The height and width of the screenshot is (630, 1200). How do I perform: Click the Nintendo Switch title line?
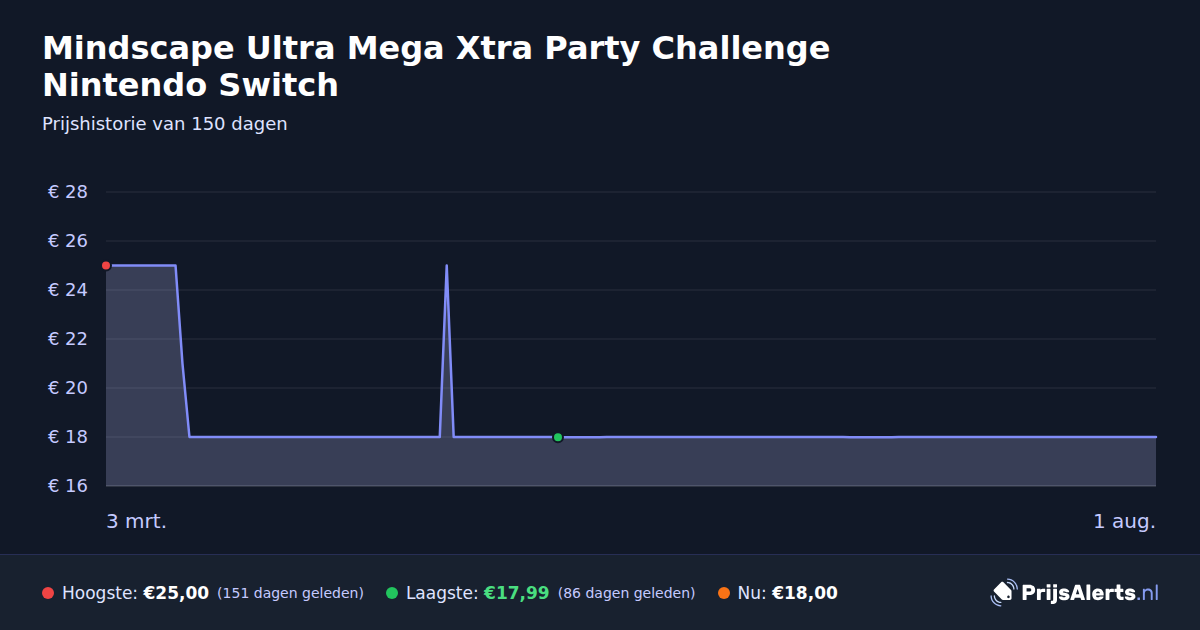pyautogui.click(x=191, y=86)
